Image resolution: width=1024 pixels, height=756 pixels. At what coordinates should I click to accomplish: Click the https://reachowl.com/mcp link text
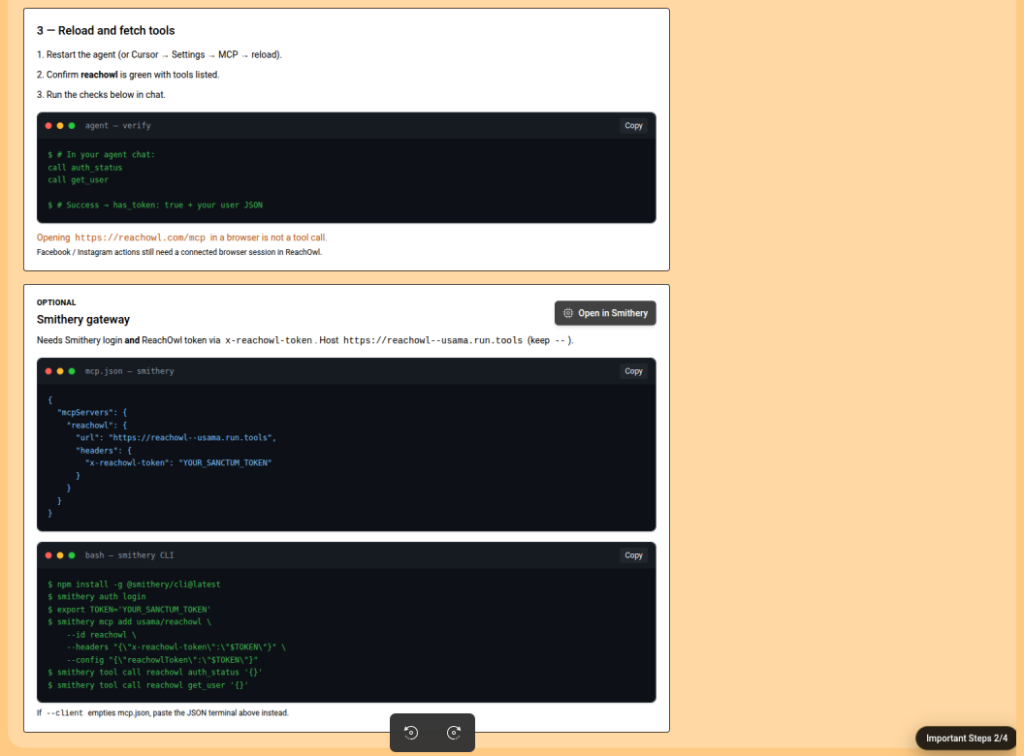(x=140, y=238)
